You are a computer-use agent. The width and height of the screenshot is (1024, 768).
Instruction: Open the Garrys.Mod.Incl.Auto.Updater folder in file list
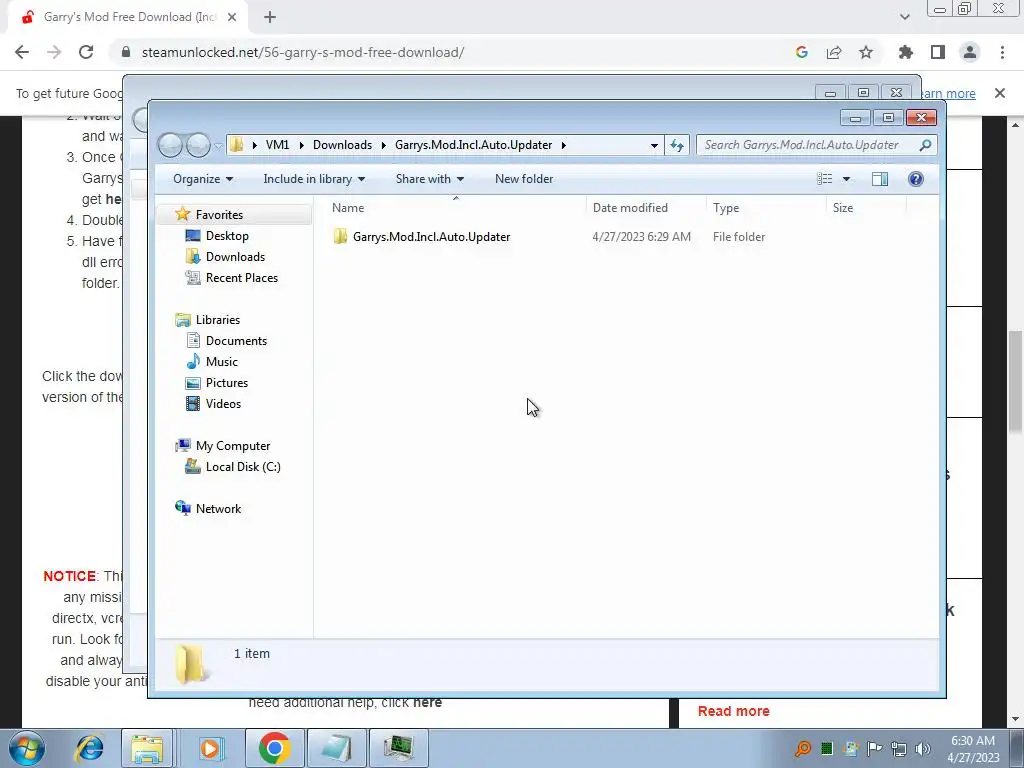coord(431,237)
